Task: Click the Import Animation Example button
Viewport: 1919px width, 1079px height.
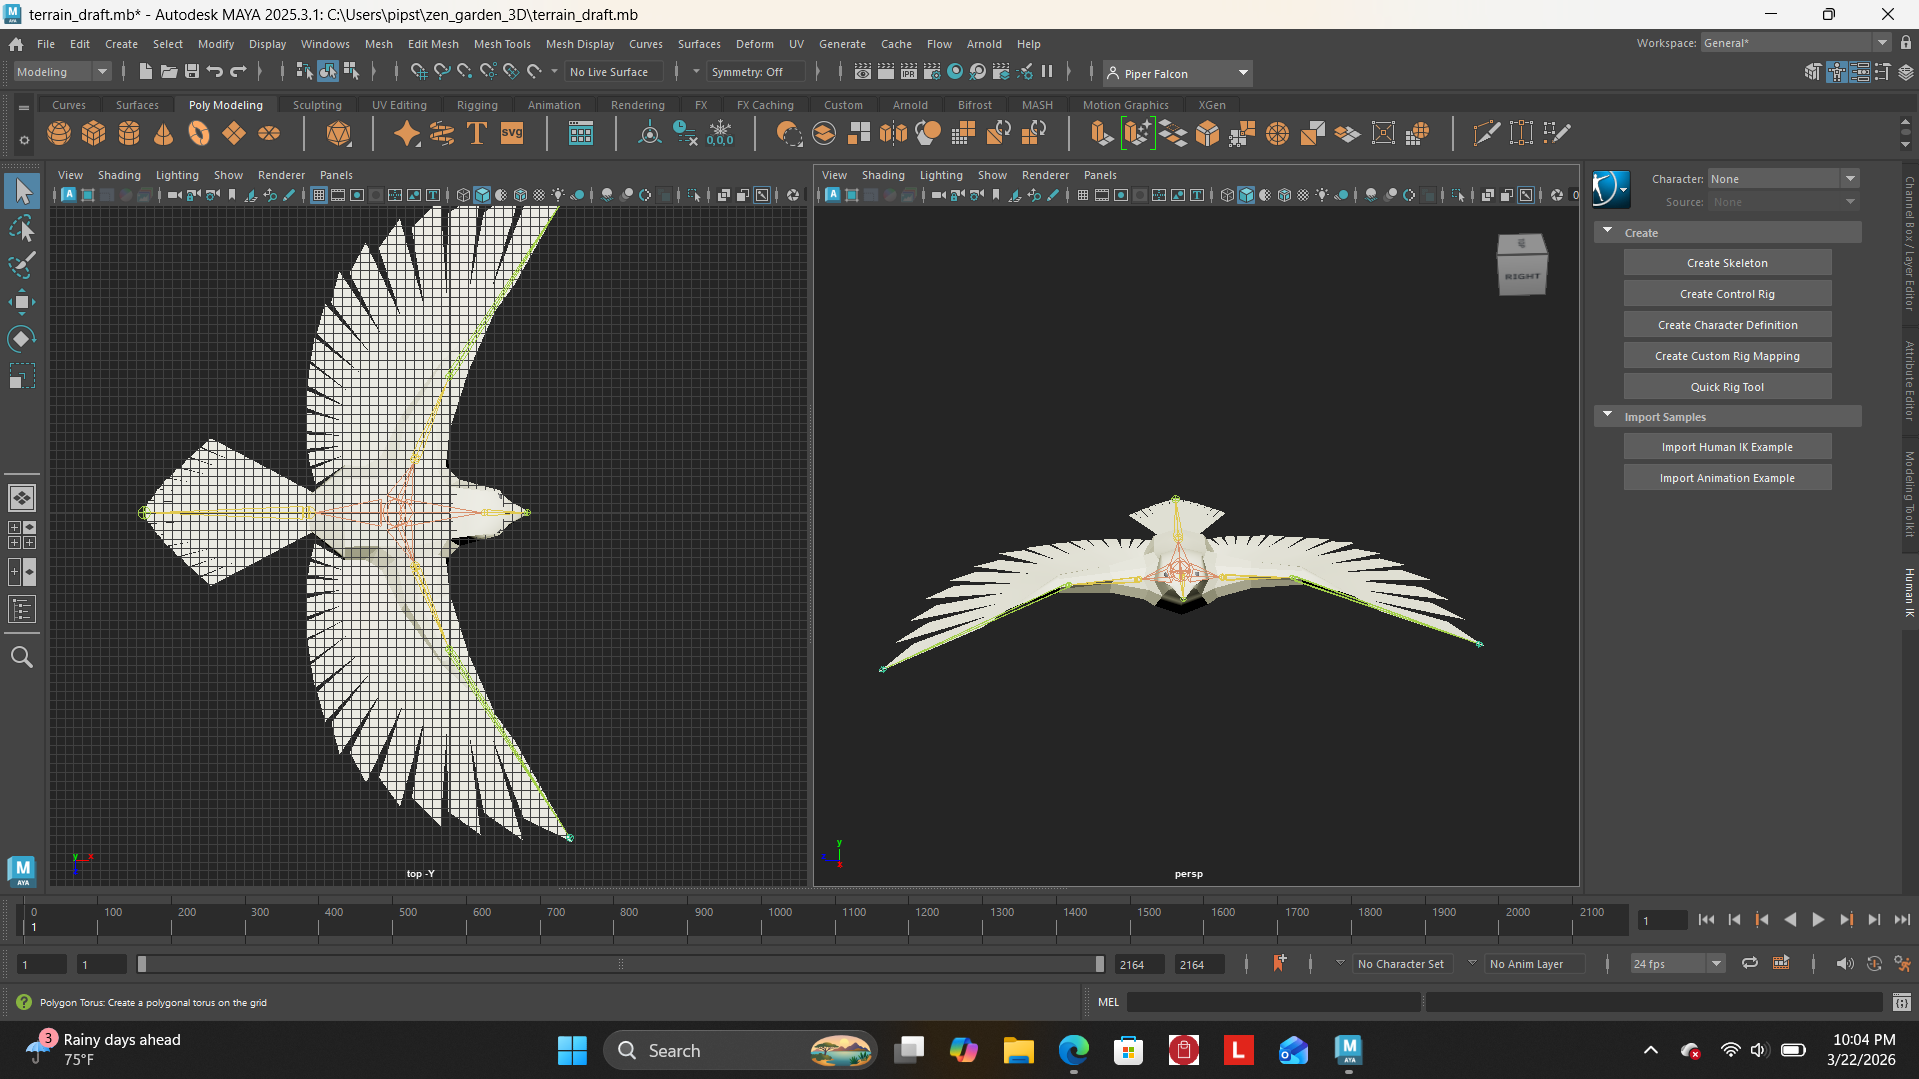Action: (x=1727, y=478)
